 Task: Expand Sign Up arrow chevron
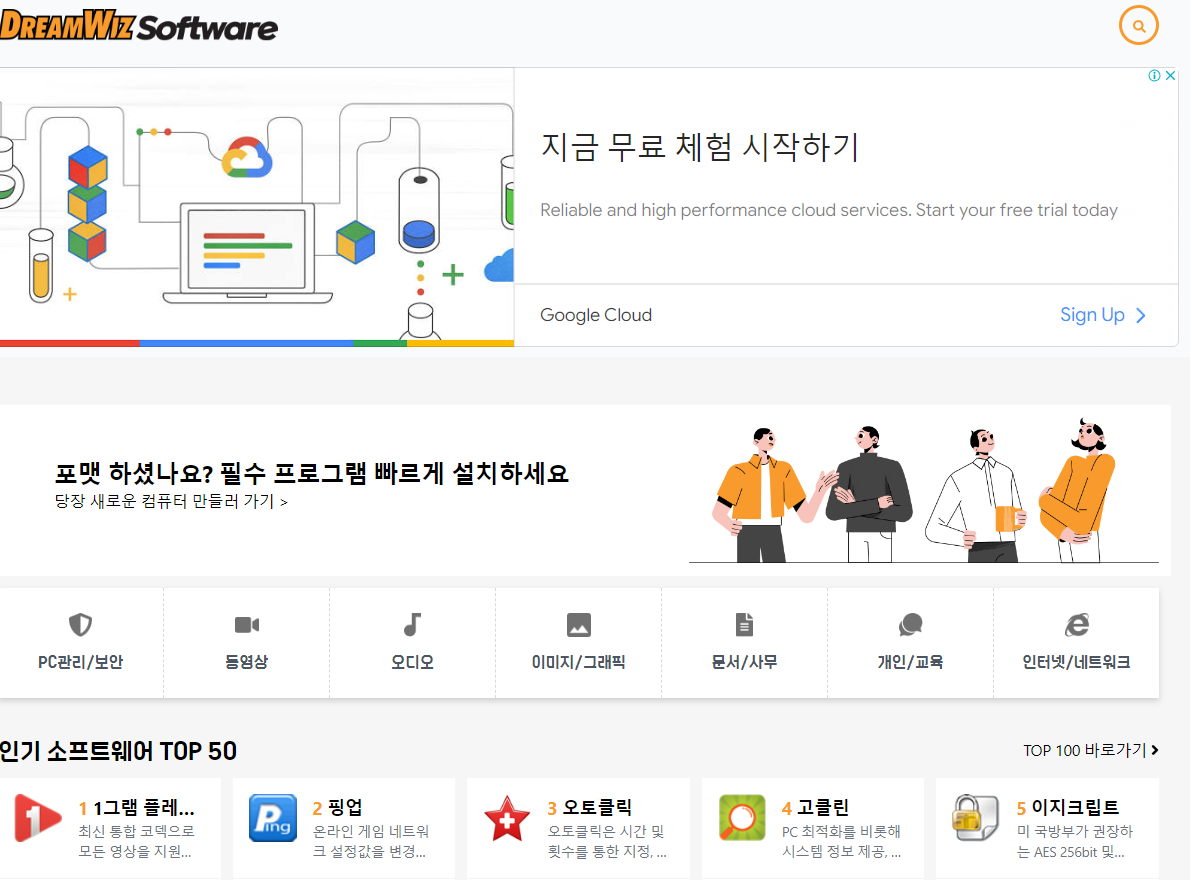coord(1139,314)
